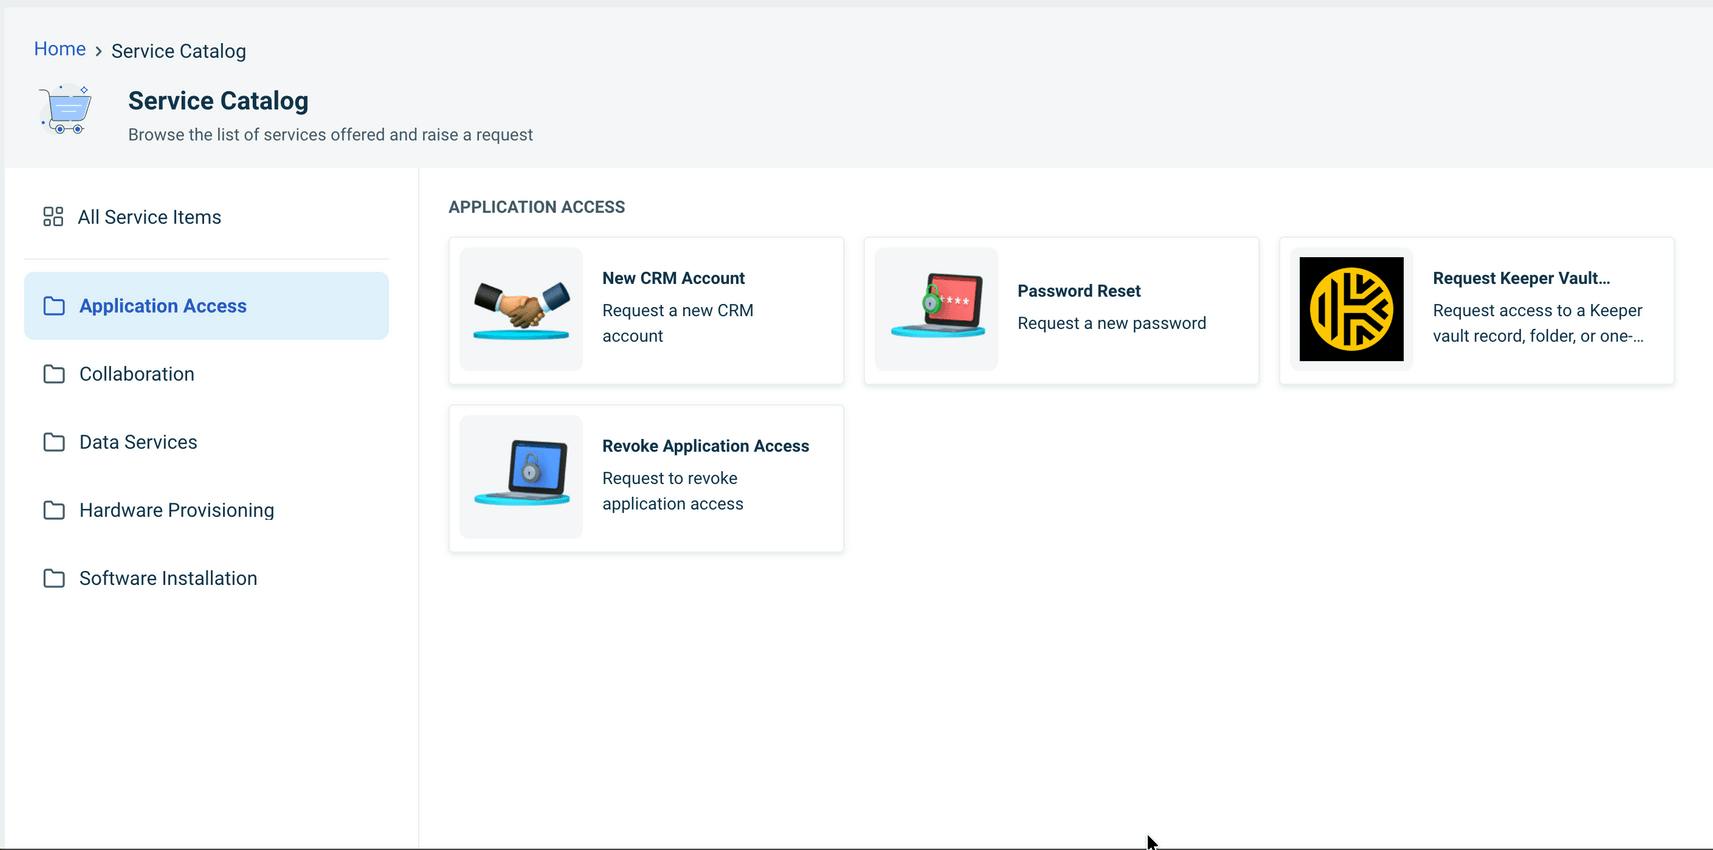Screen dimensions: 1713x850
Task: Open the Data Services category
Action: pos(206,442)
